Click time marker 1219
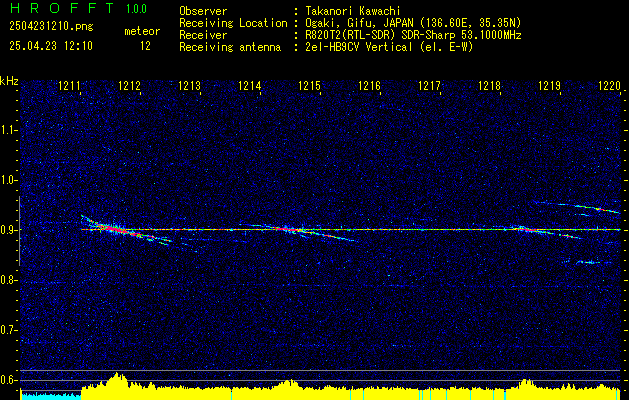Image resolution: width=629 pixels, height=400 pixels. tap(549, 85)
